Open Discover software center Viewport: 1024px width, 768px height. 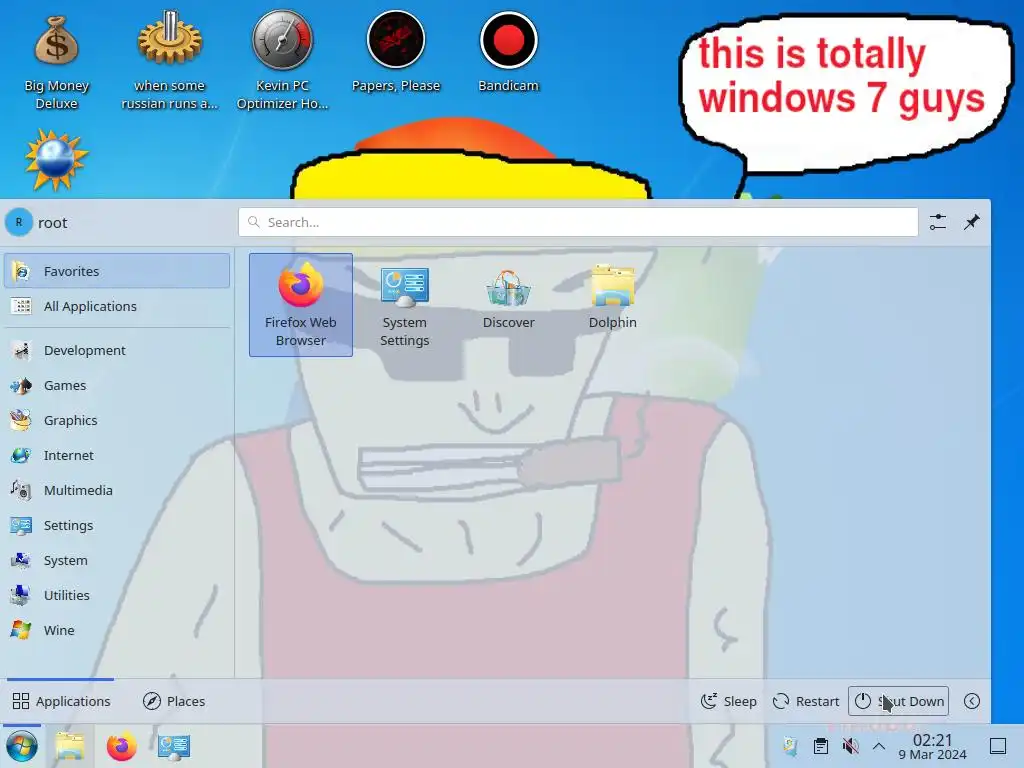[508, 297]
